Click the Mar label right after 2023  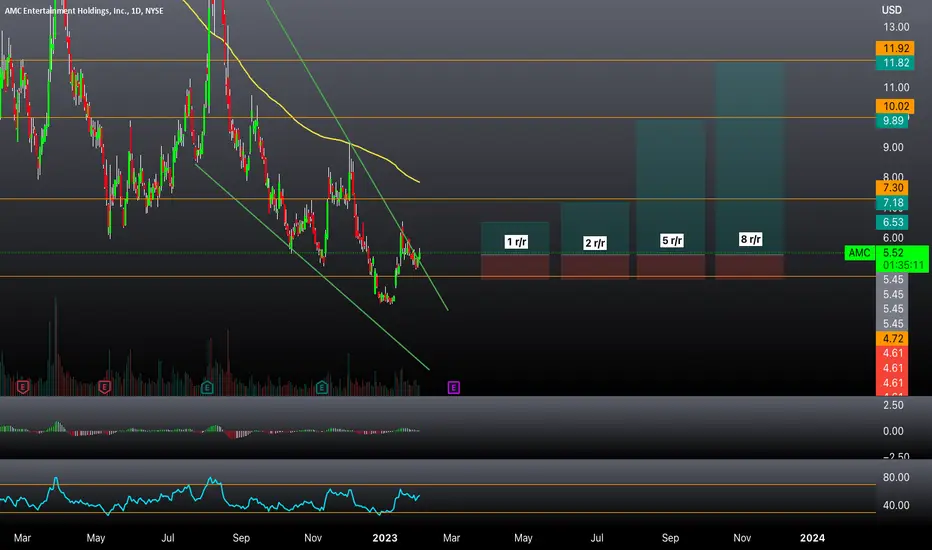click(451, 538)
